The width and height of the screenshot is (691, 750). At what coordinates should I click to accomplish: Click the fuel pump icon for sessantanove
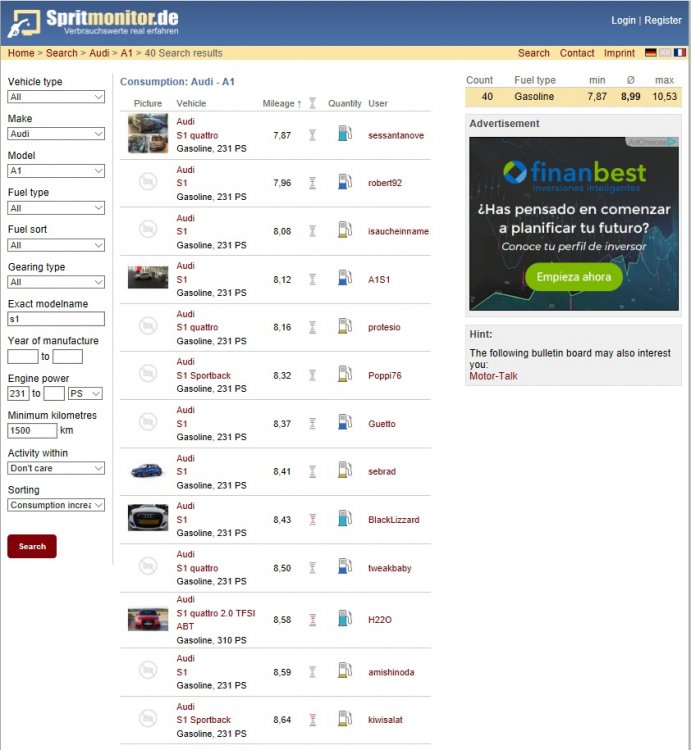[344, 134]
